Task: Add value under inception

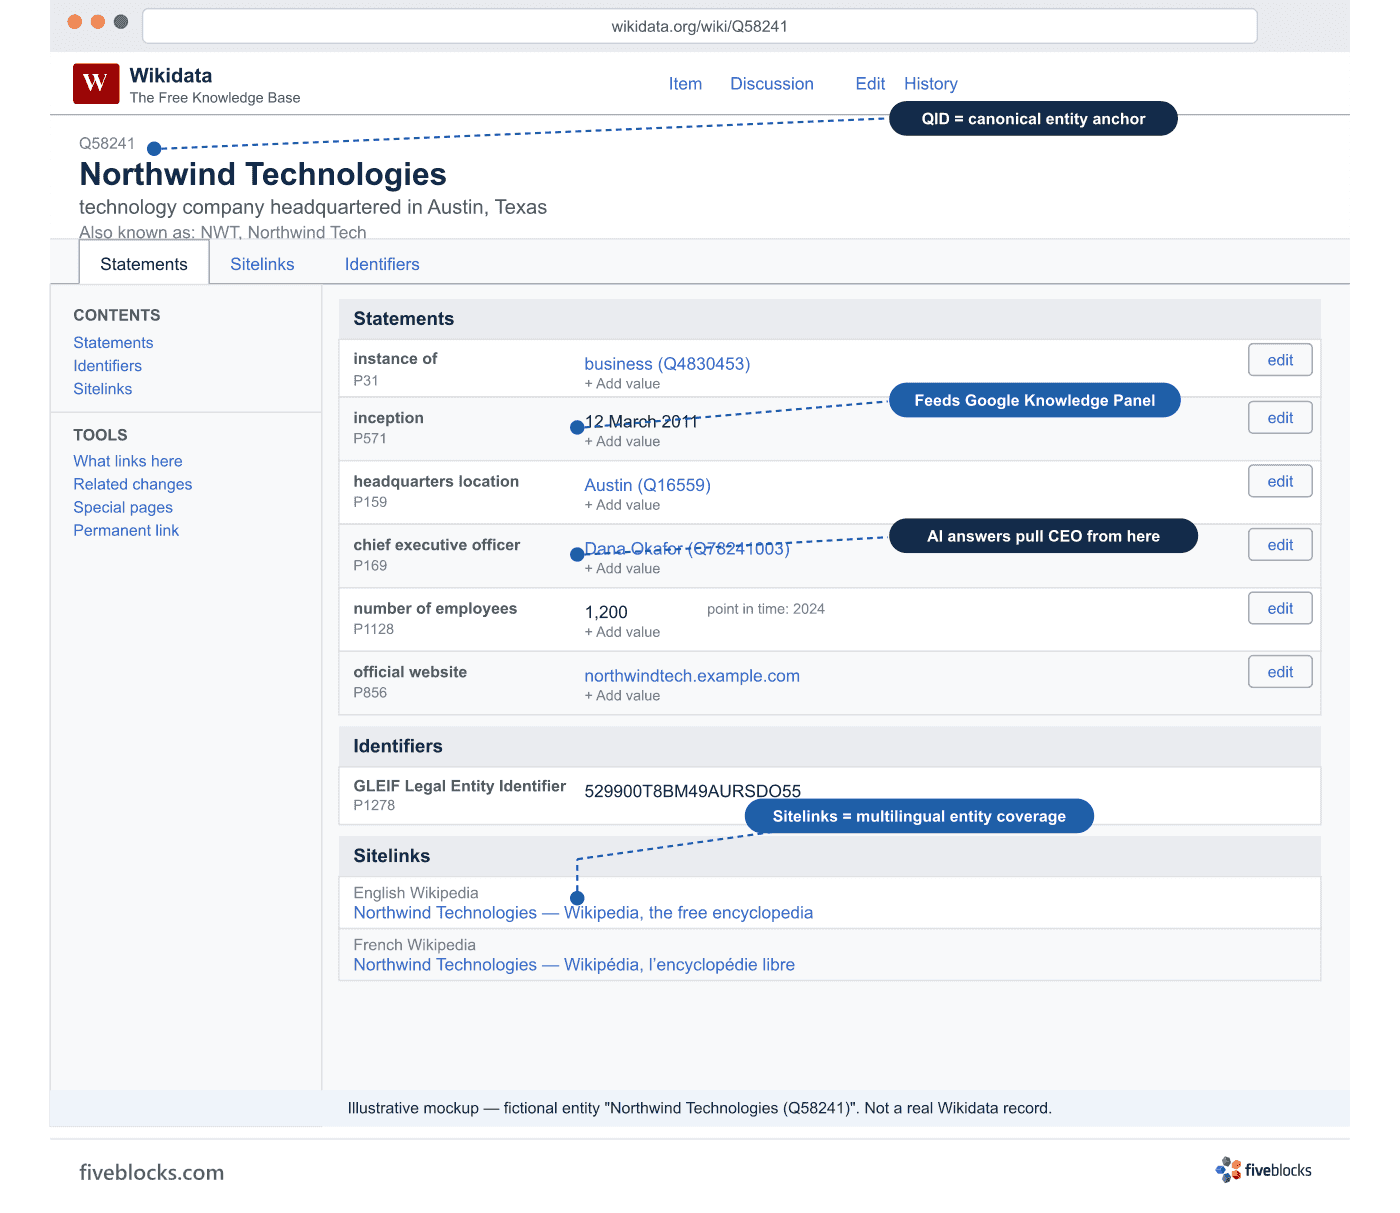Action: tap(622, 442)
